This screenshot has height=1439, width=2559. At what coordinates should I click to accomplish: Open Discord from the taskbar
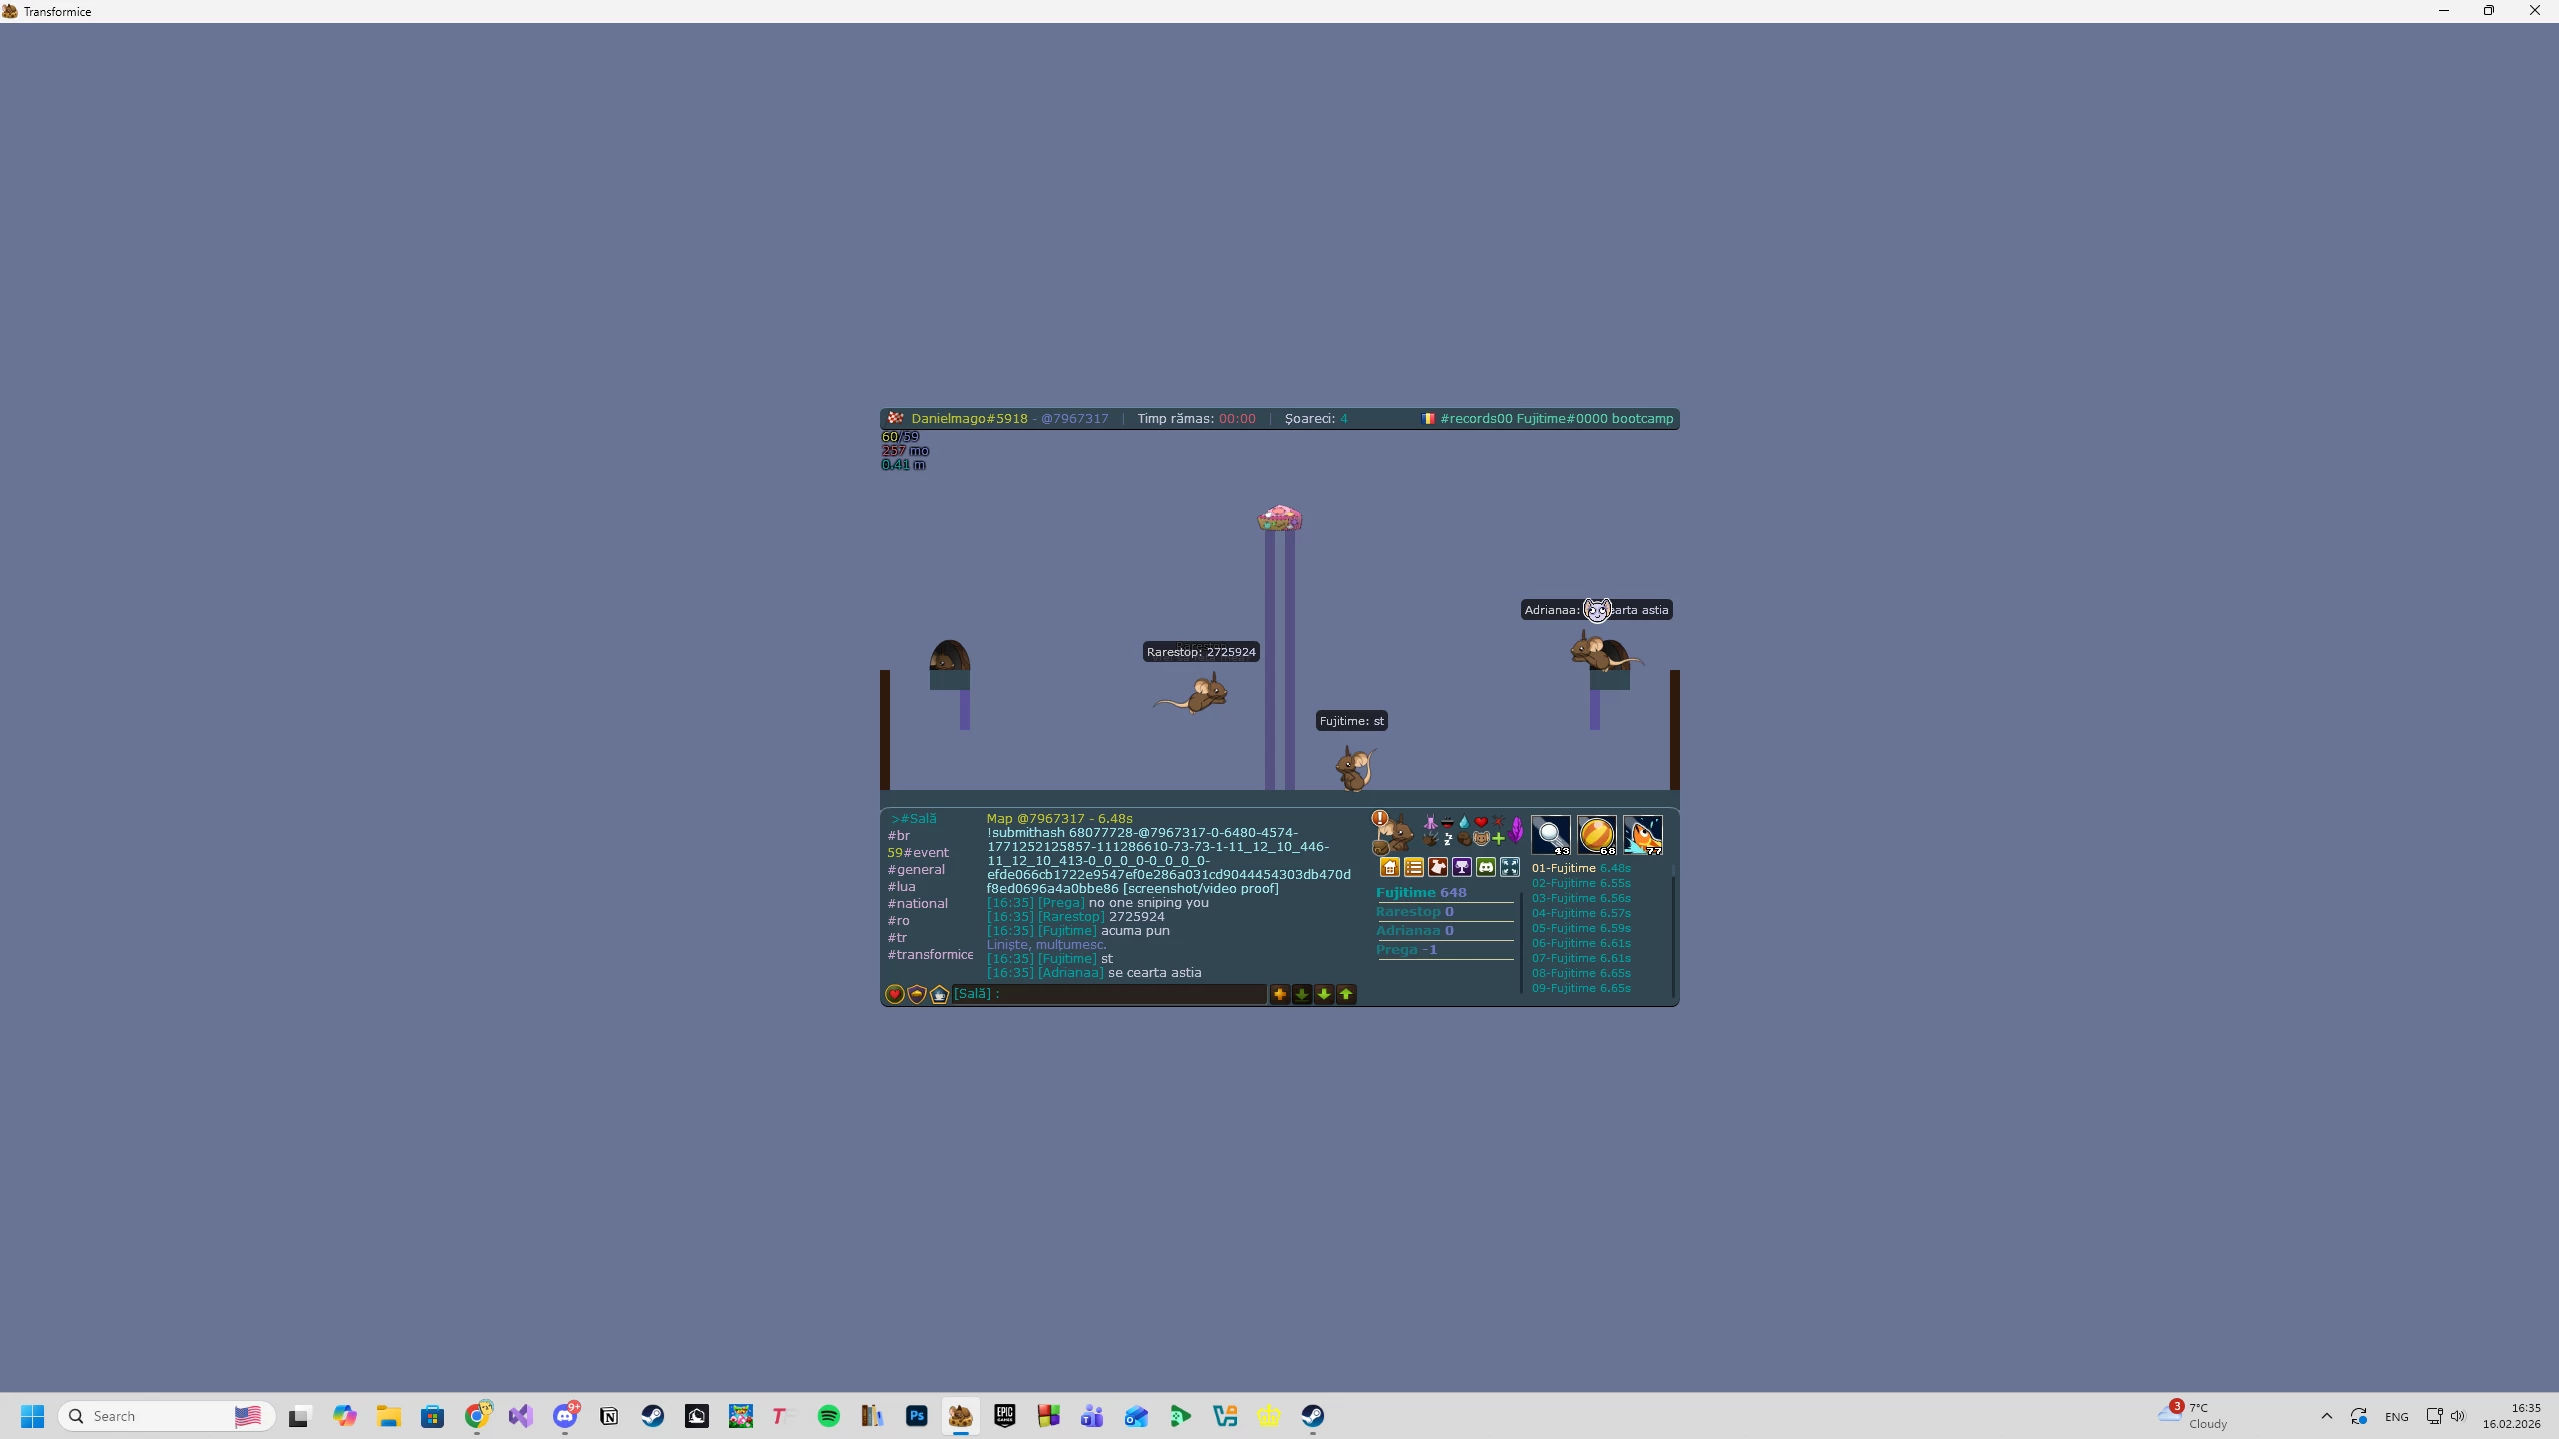click(565, 1416)
